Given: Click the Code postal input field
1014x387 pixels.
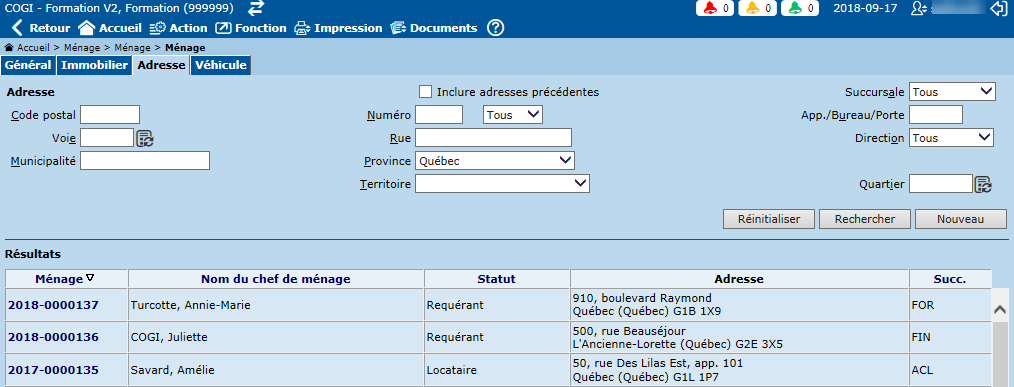Looking at the screenshot, I should [110, 115].
